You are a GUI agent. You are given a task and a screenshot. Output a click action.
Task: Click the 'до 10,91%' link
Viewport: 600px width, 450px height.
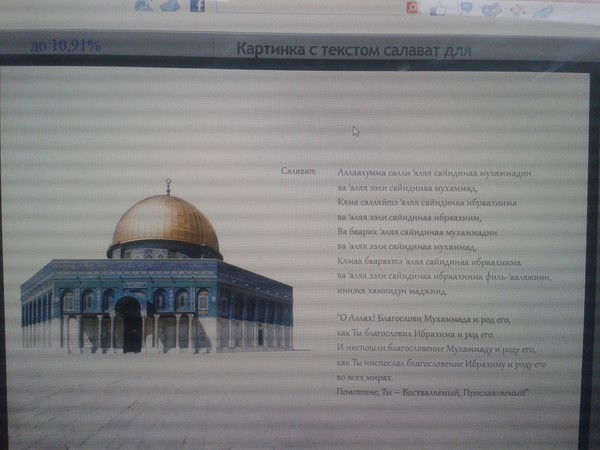point(65,45)
